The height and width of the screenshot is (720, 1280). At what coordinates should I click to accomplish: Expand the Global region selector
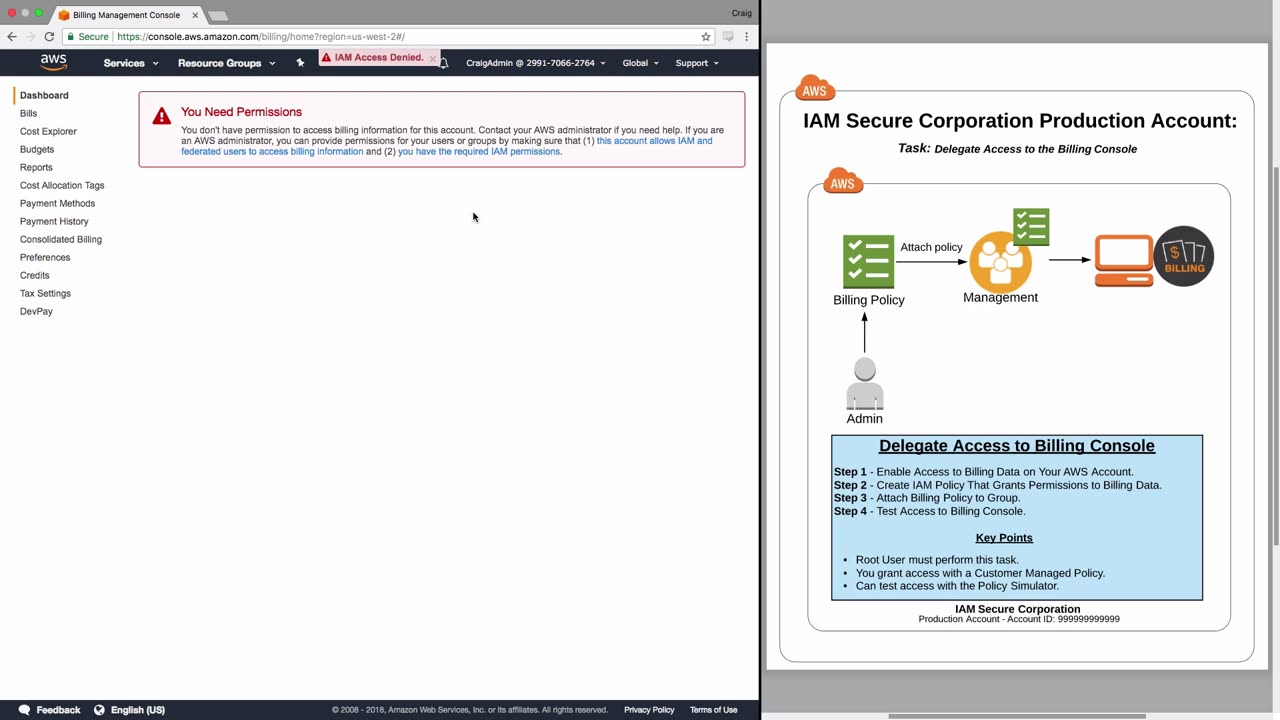(640, 63)
